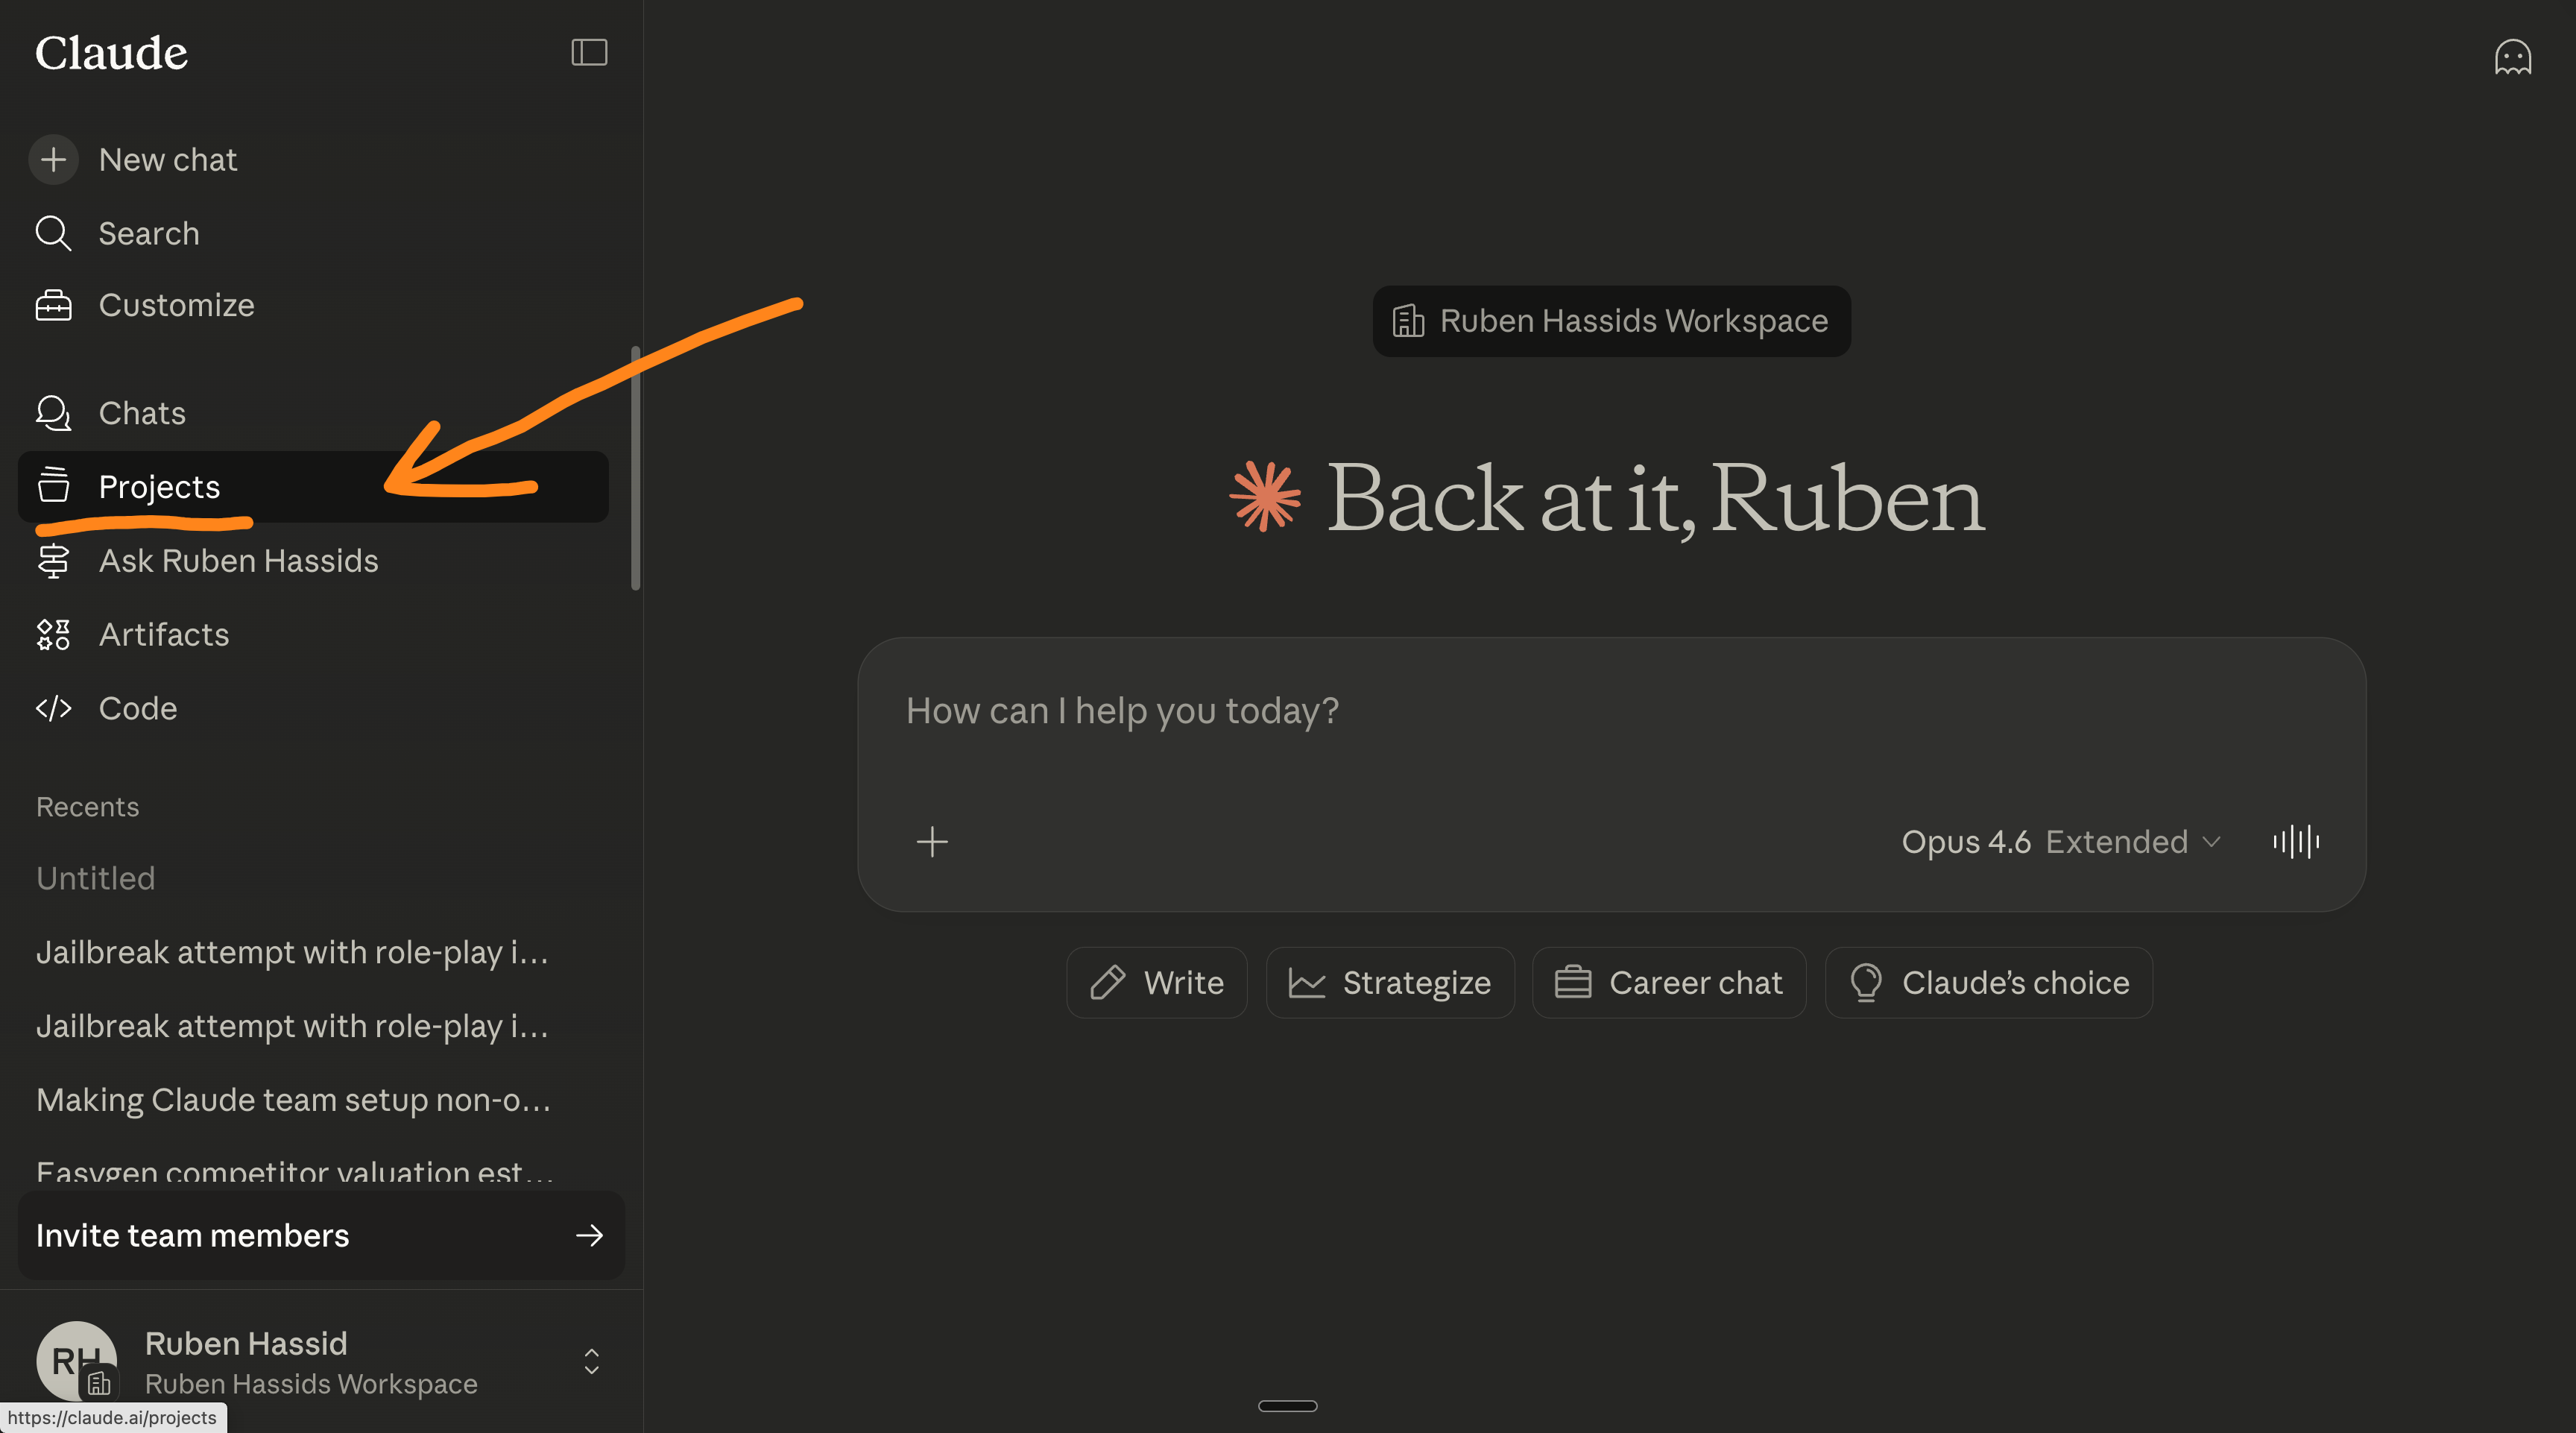The width and height of the screenshot is (2576, 1433).
Task: Open the Code brackets icon
Action: 53,709
